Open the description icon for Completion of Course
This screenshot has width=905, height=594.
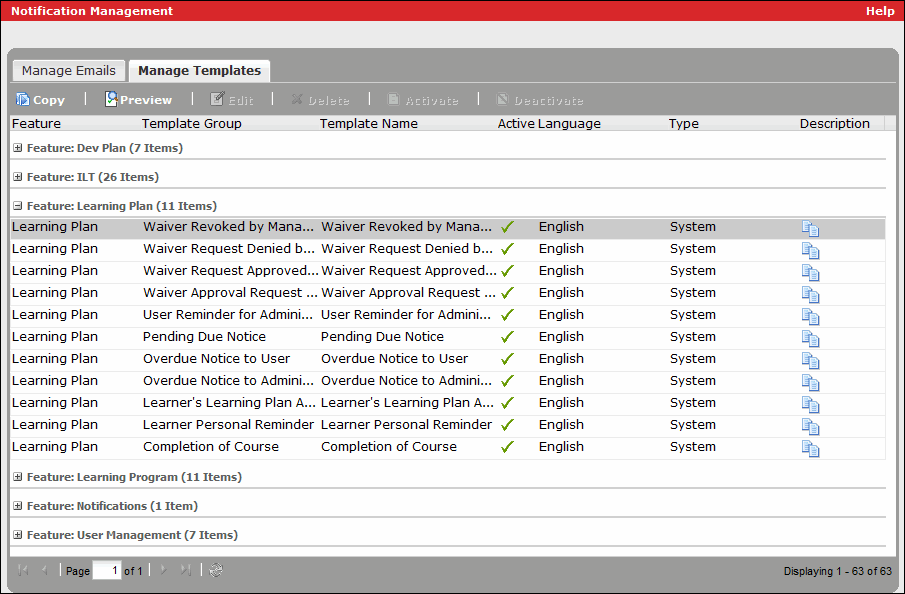click(810, 449)
